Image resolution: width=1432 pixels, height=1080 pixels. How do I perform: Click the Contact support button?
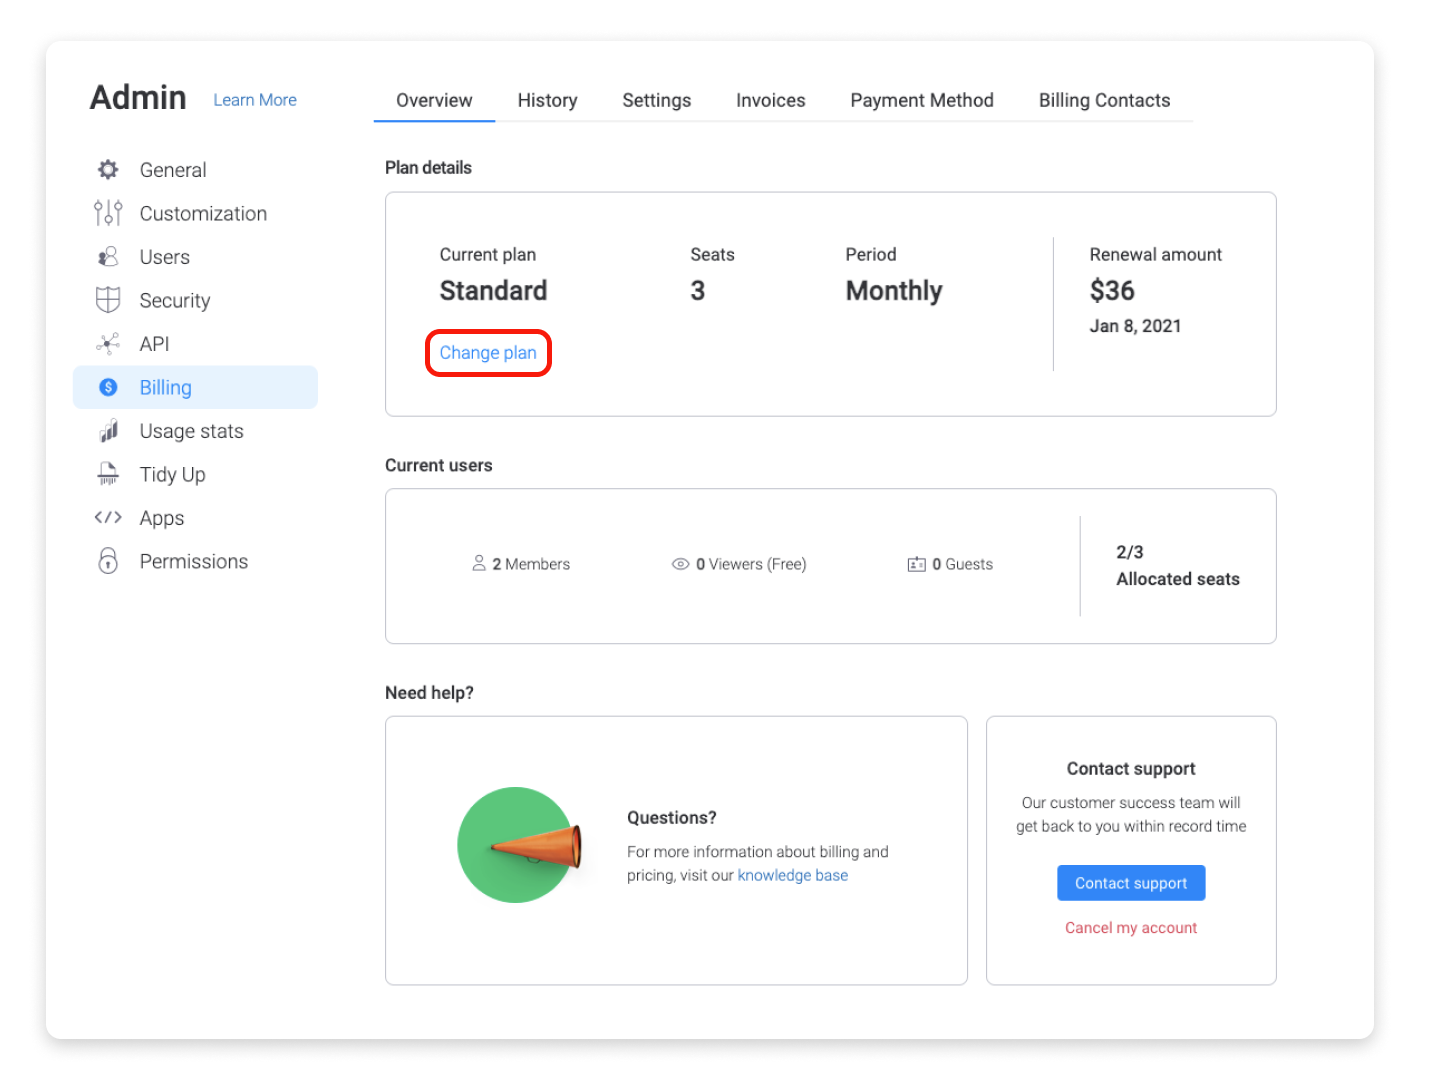[x=1131, y=883]
